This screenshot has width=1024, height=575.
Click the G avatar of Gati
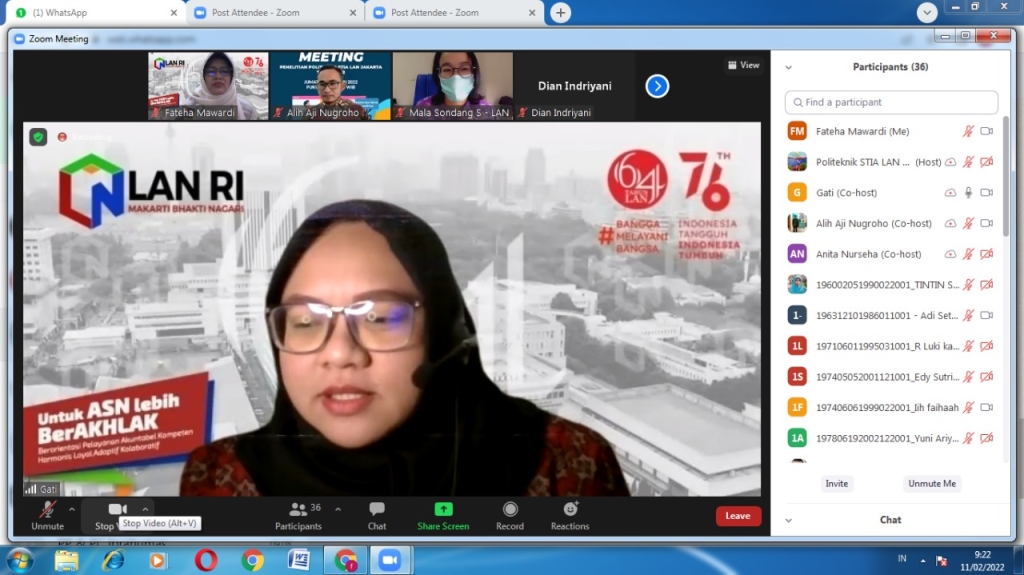coord(797,193)
